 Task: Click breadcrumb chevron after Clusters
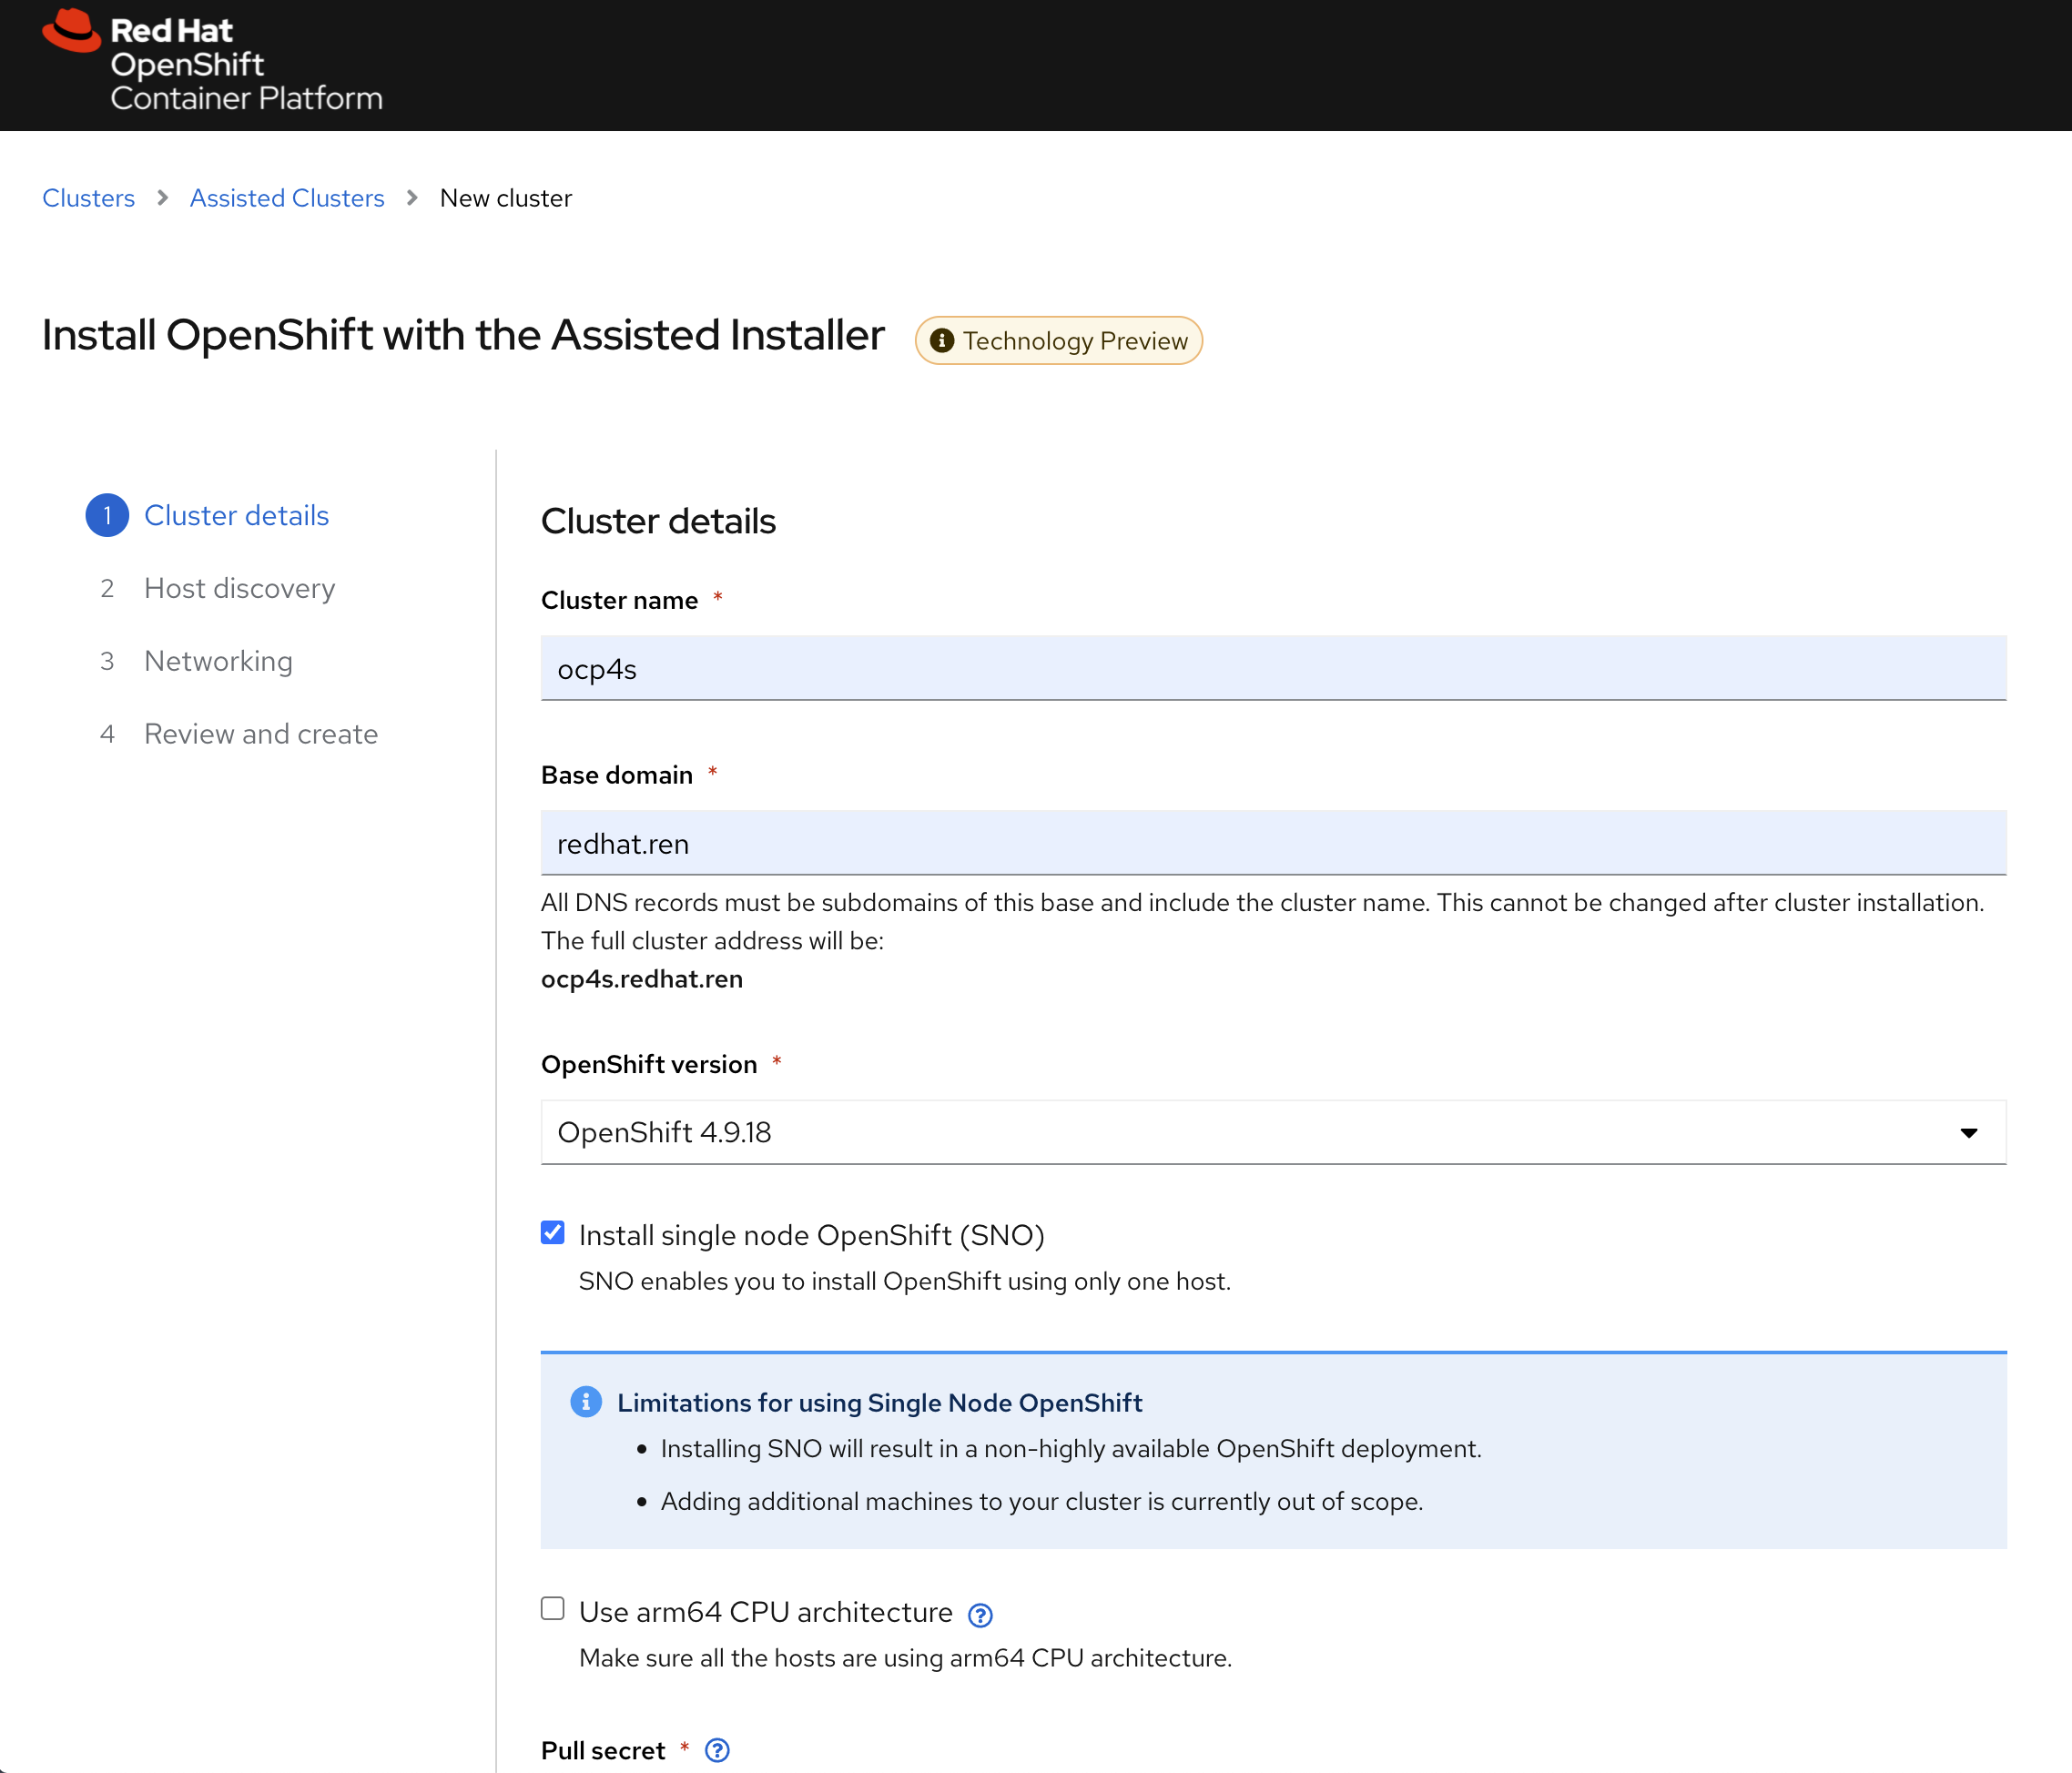pyautogui.click(x=163, y=198)
